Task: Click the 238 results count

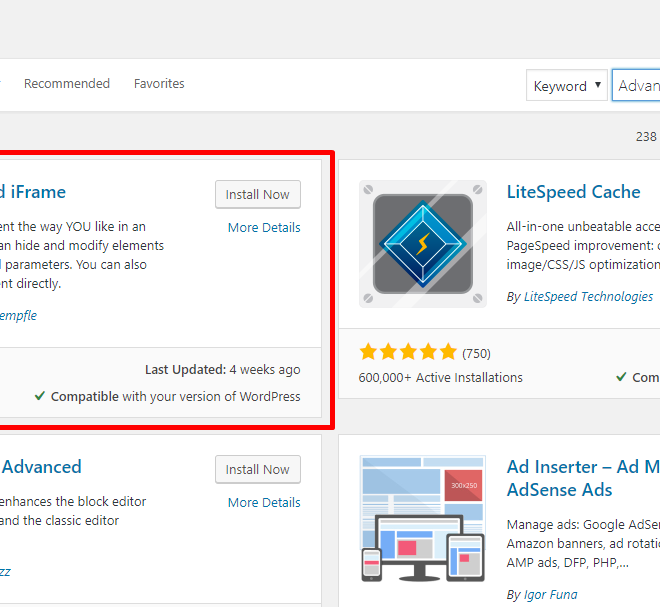Action: tap(646, 136)
